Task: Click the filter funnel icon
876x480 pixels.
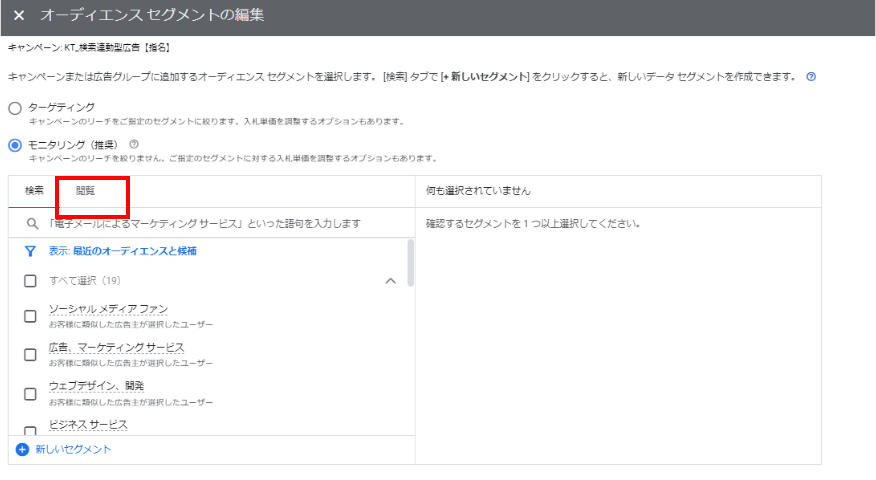Action: tap(30, 251)
